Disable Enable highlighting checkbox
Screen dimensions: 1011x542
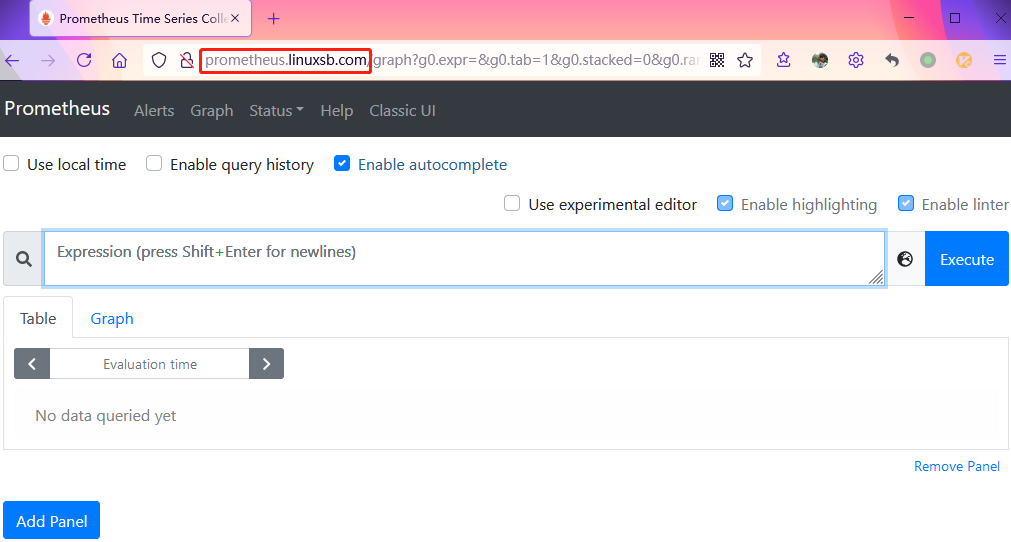coord(725,203)
